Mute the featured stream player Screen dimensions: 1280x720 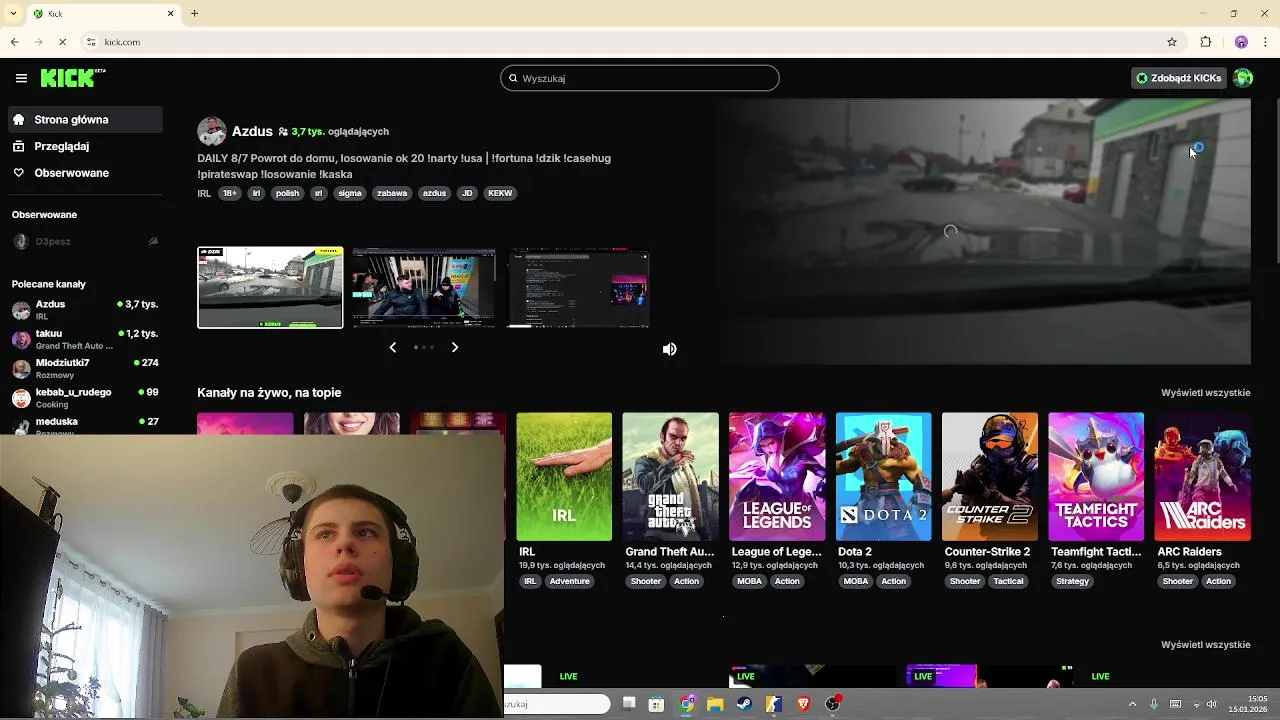[x=670, y=349]
